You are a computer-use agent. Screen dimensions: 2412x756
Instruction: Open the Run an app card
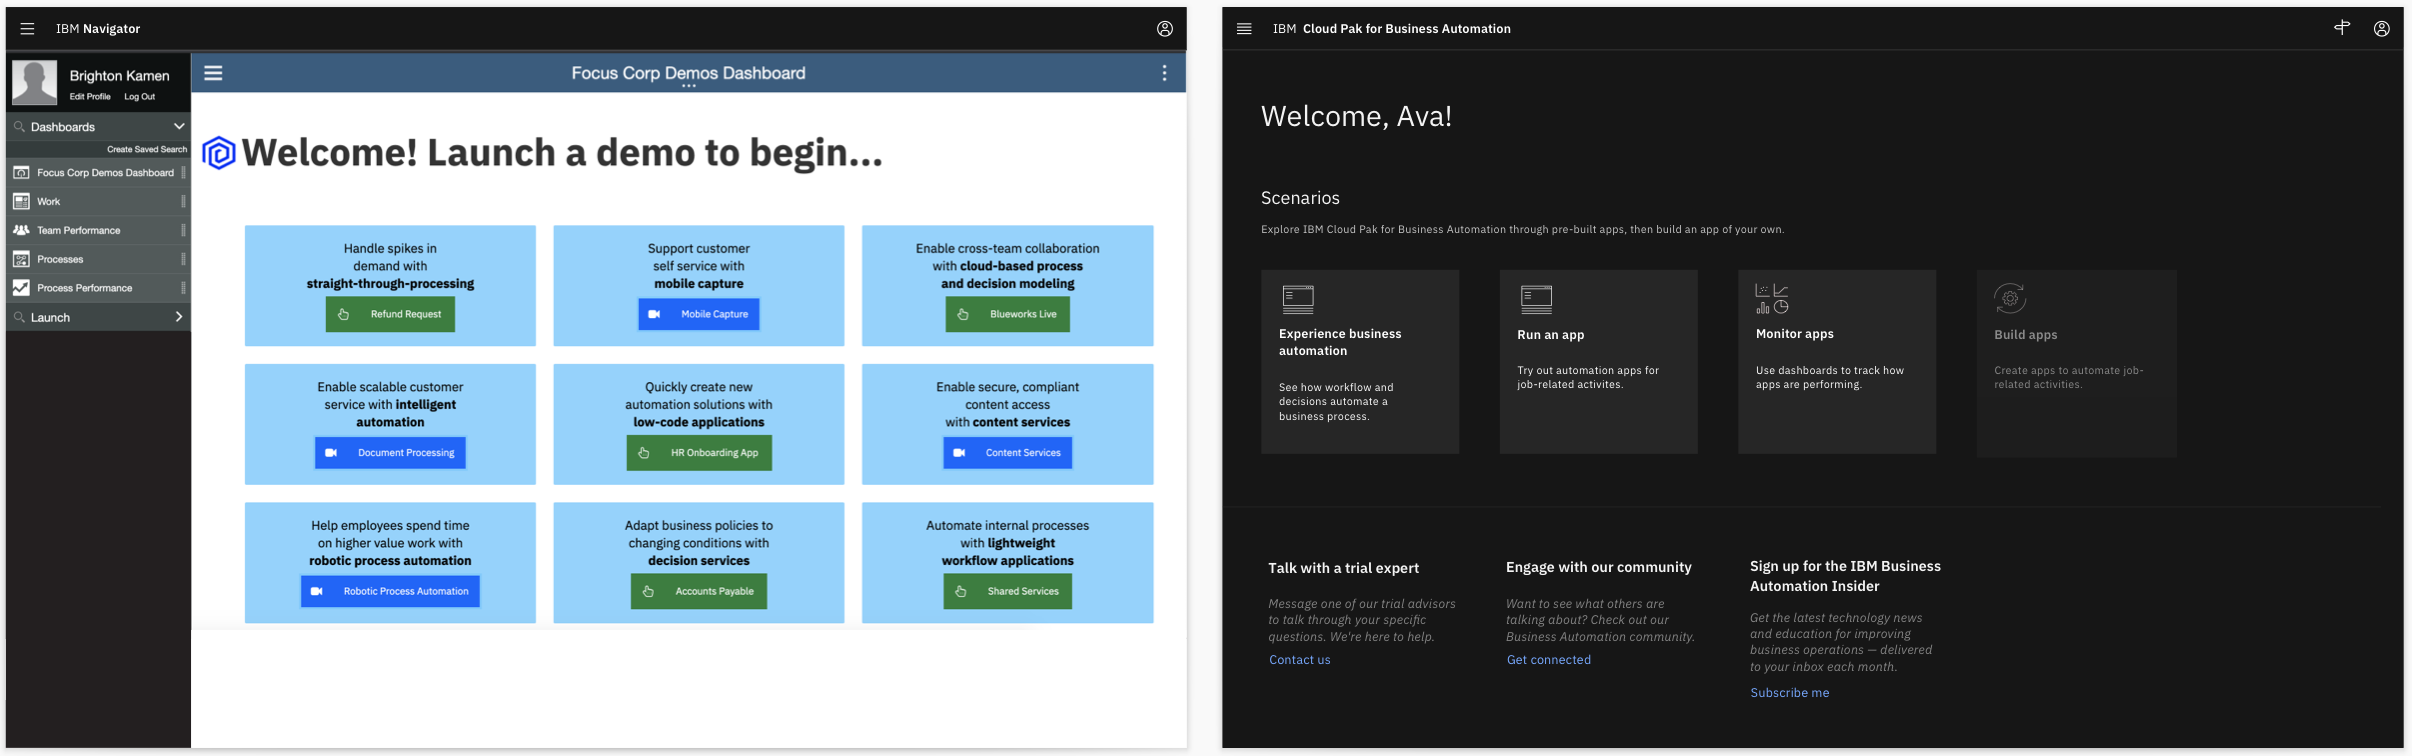click(1599, 362)
